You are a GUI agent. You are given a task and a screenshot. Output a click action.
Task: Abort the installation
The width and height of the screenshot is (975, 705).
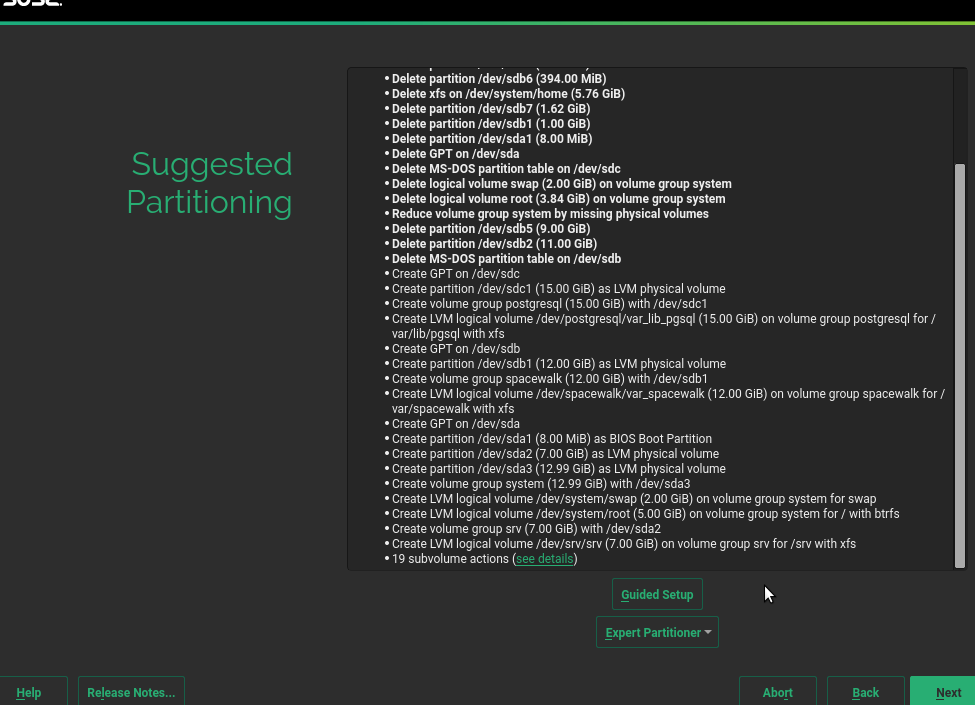tap(777, 692)
